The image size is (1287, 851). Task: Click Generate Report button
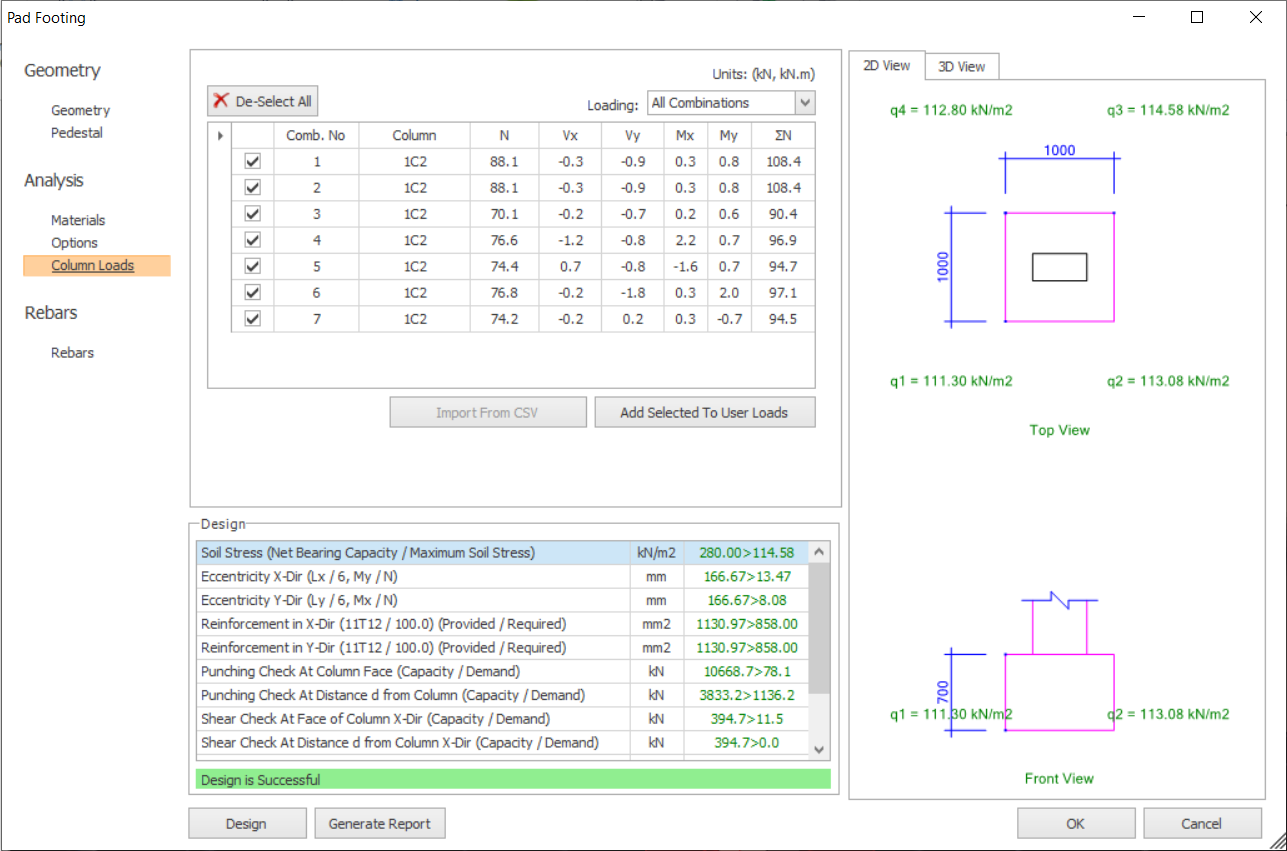tap(379, 824)
